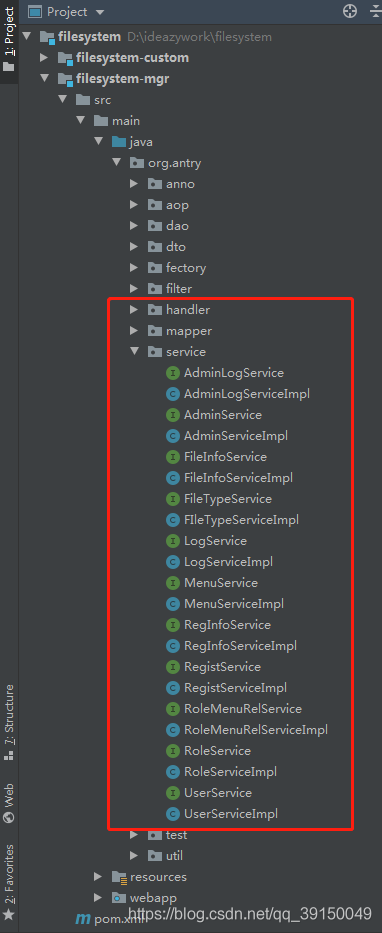Select the RegInfoServiceImpl file
This screenshot has height=933, width=382.
(x=240, y=646)
